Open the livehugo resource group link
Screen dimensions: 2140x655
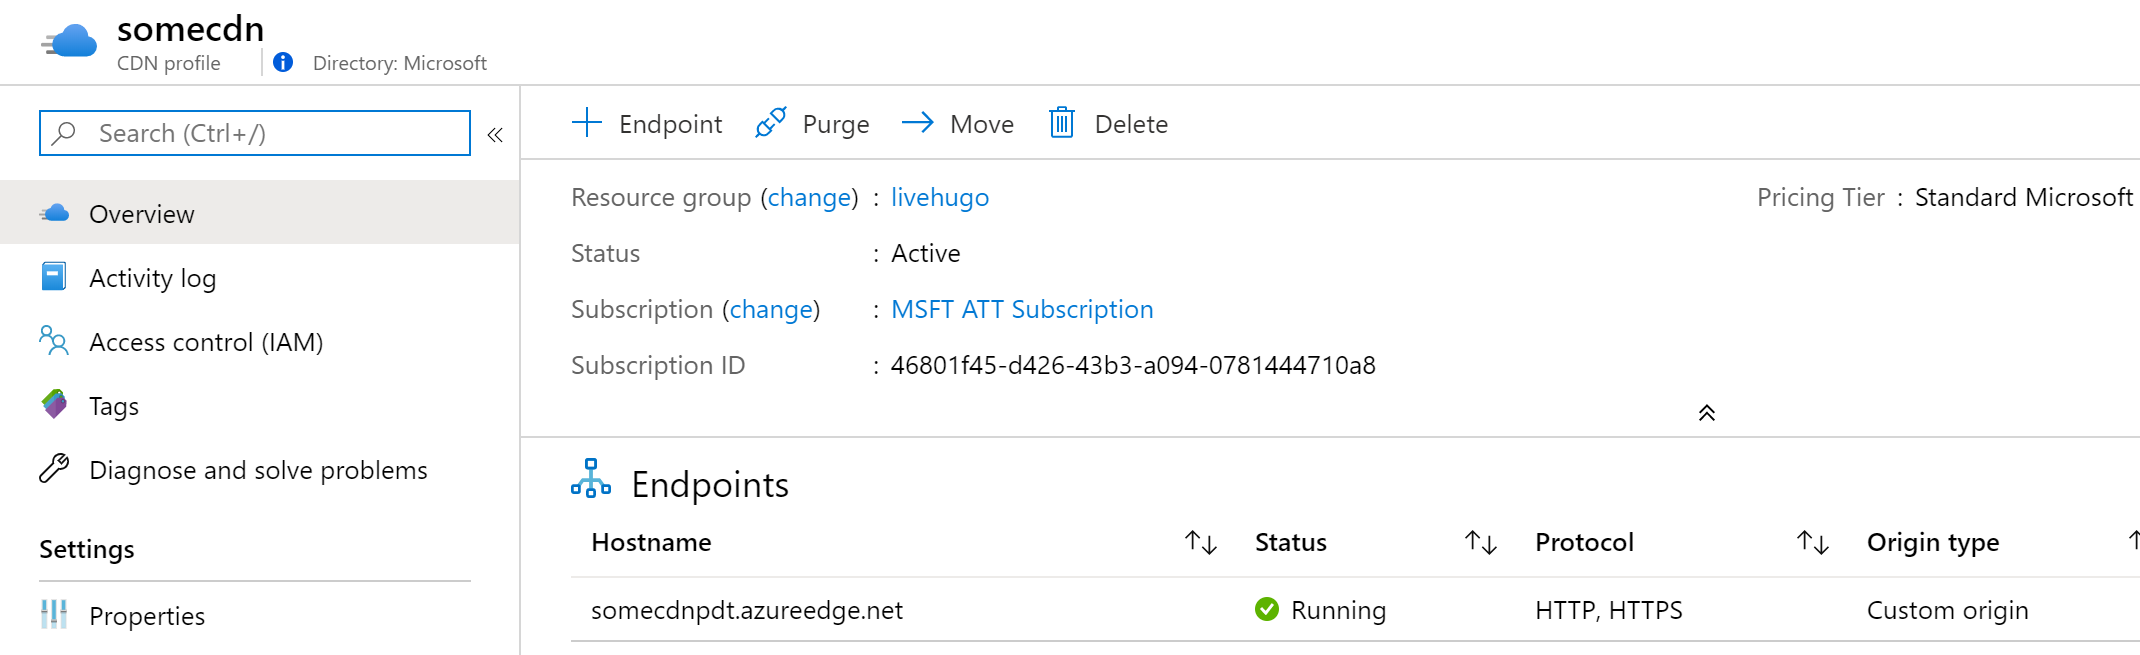click(939, 198)
